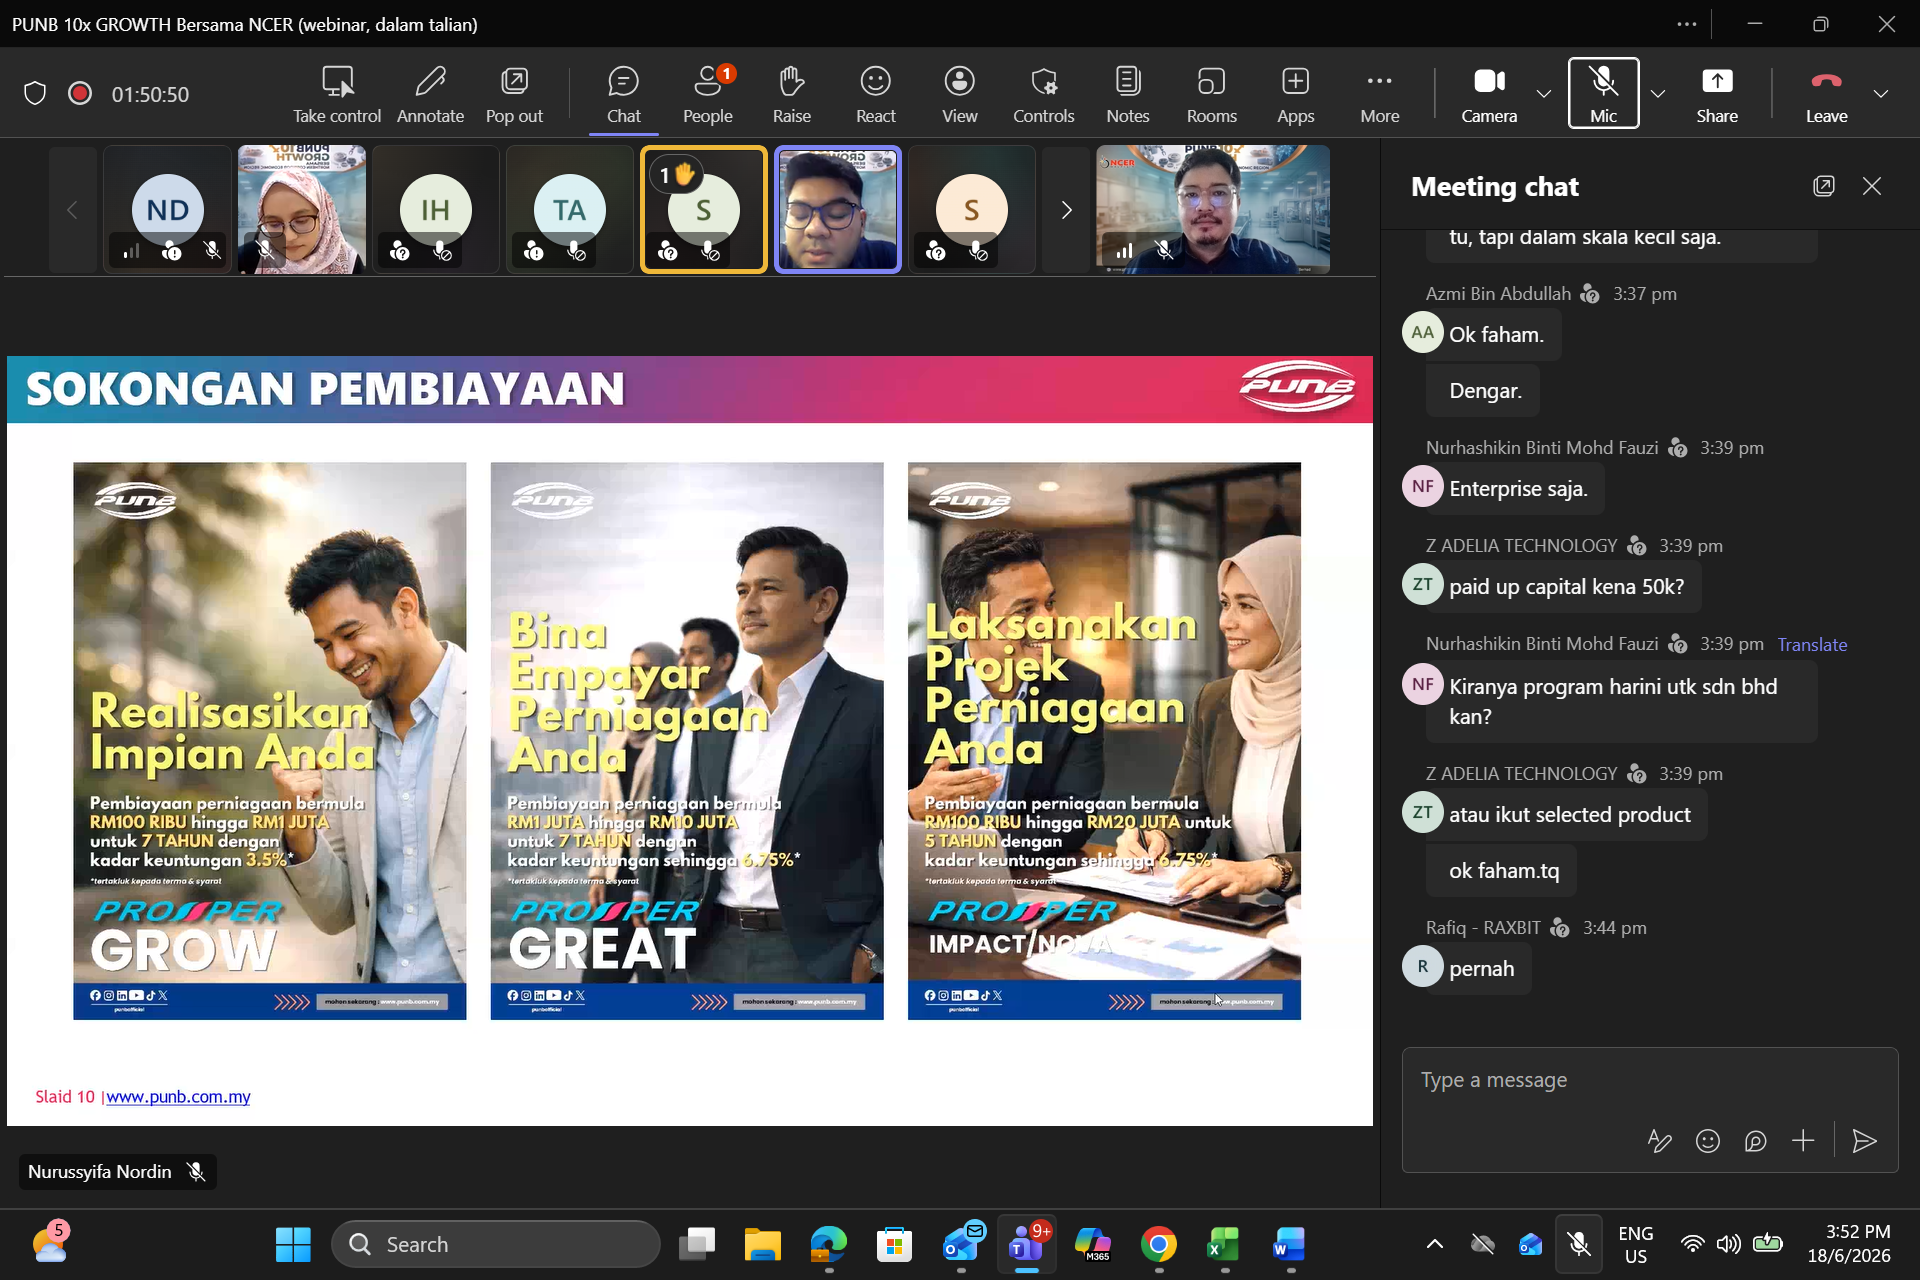The width and height of the screenshot is (1920, 1280).
Task: Open Microsoft Edge from taskbar
Action: coord(828,1244)
